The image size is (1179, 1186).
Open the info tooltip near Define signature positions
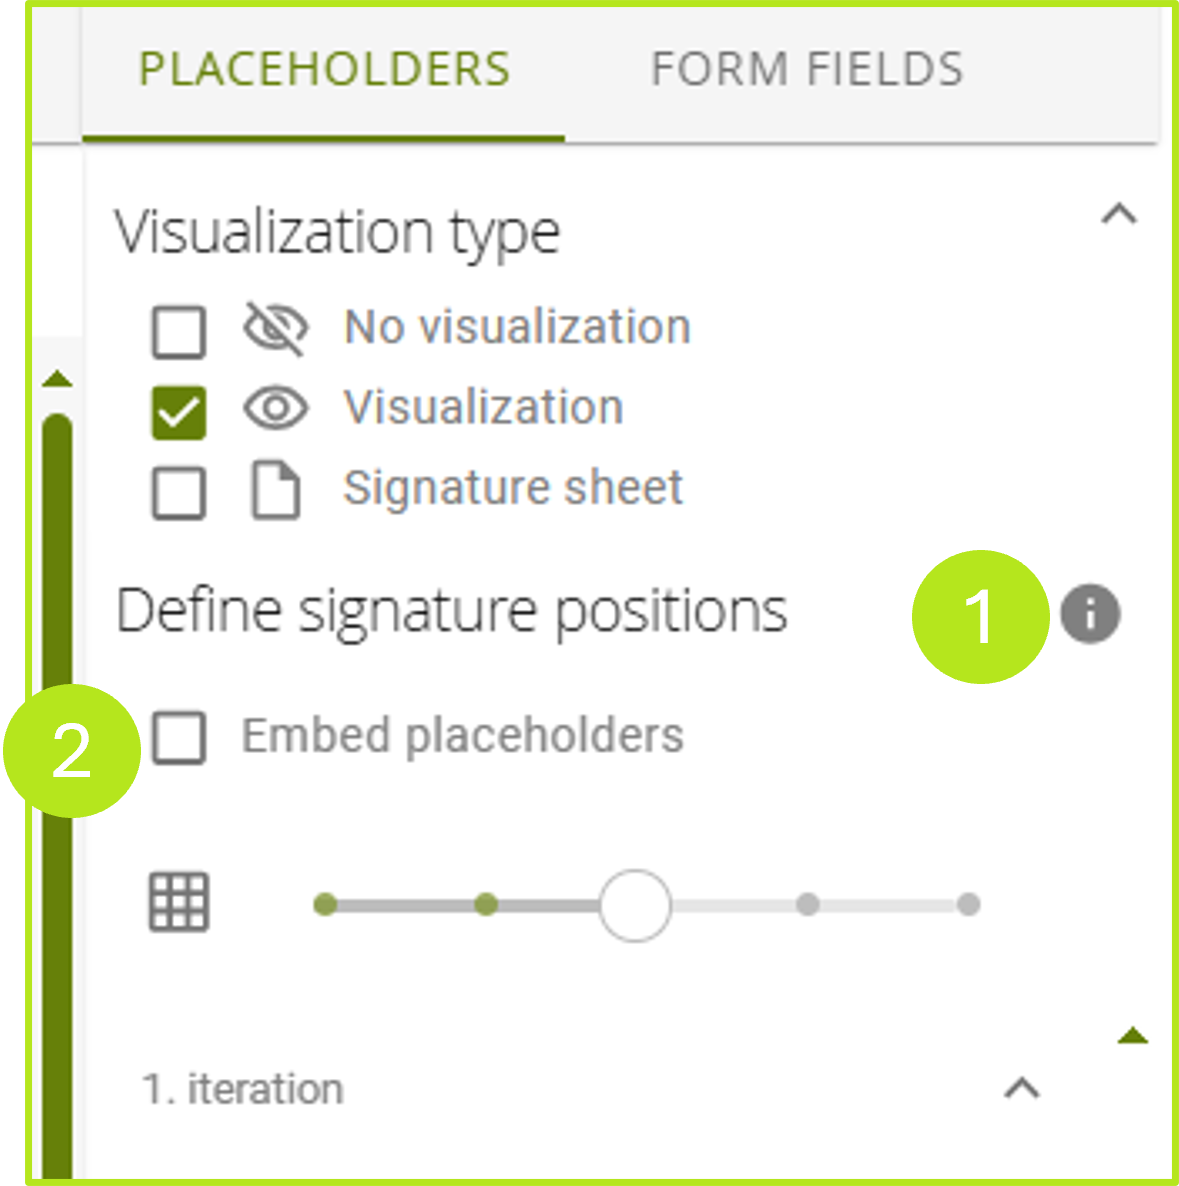tap(1091, 614)
